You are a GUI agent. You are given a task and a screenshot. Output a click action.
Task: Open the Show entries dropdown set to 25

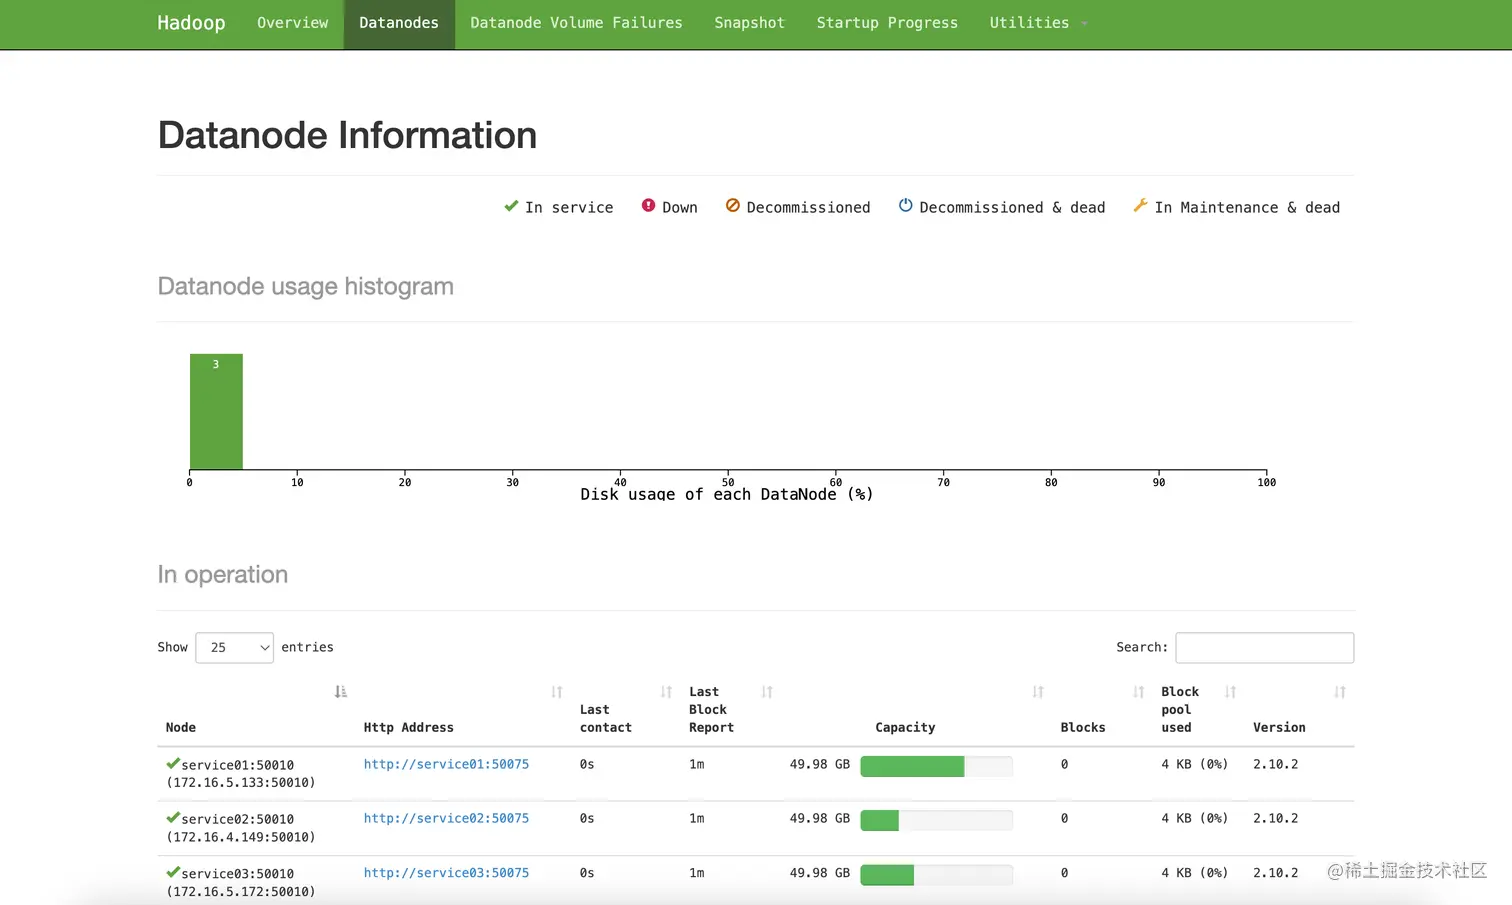coord(234,648)
